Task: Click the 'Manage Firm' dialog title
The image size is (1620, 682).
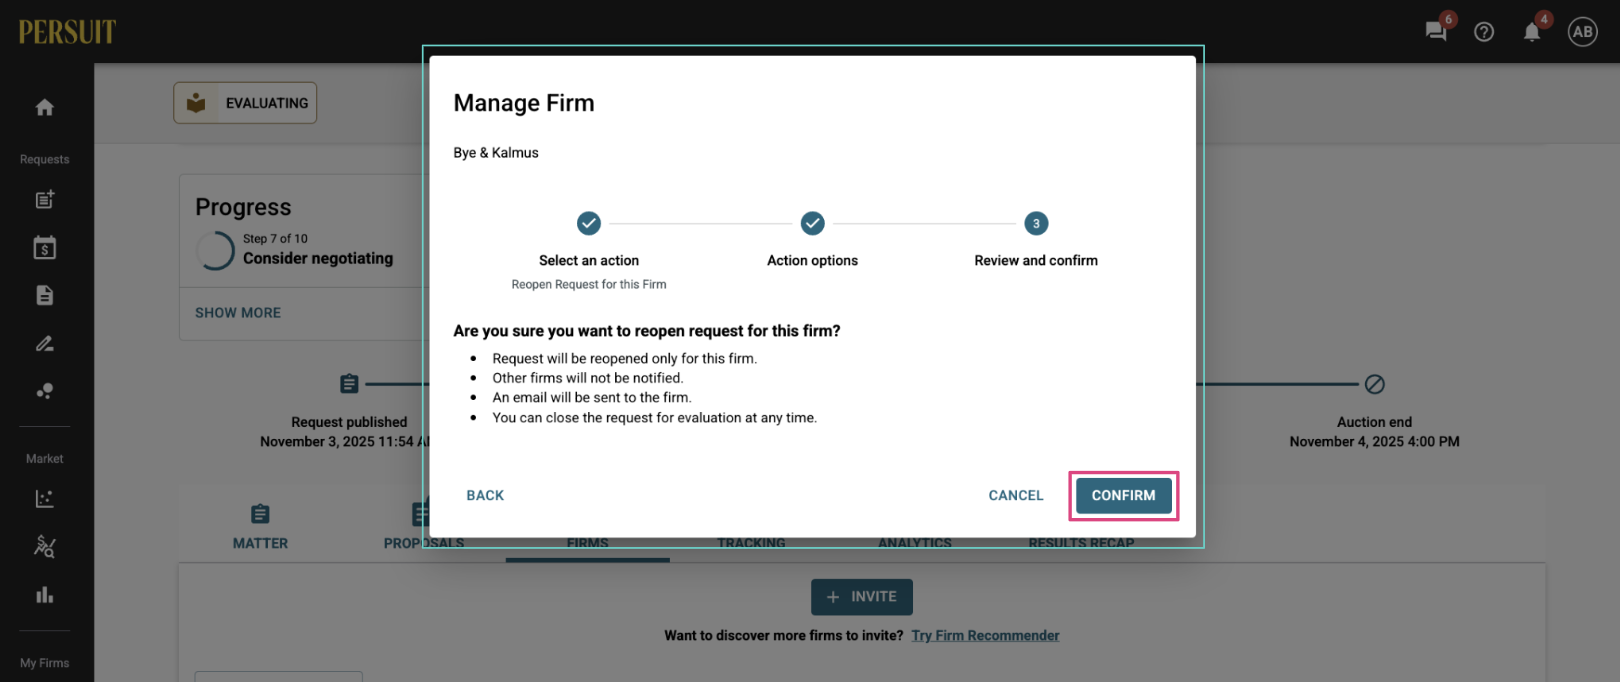Action: pos(524,103)
